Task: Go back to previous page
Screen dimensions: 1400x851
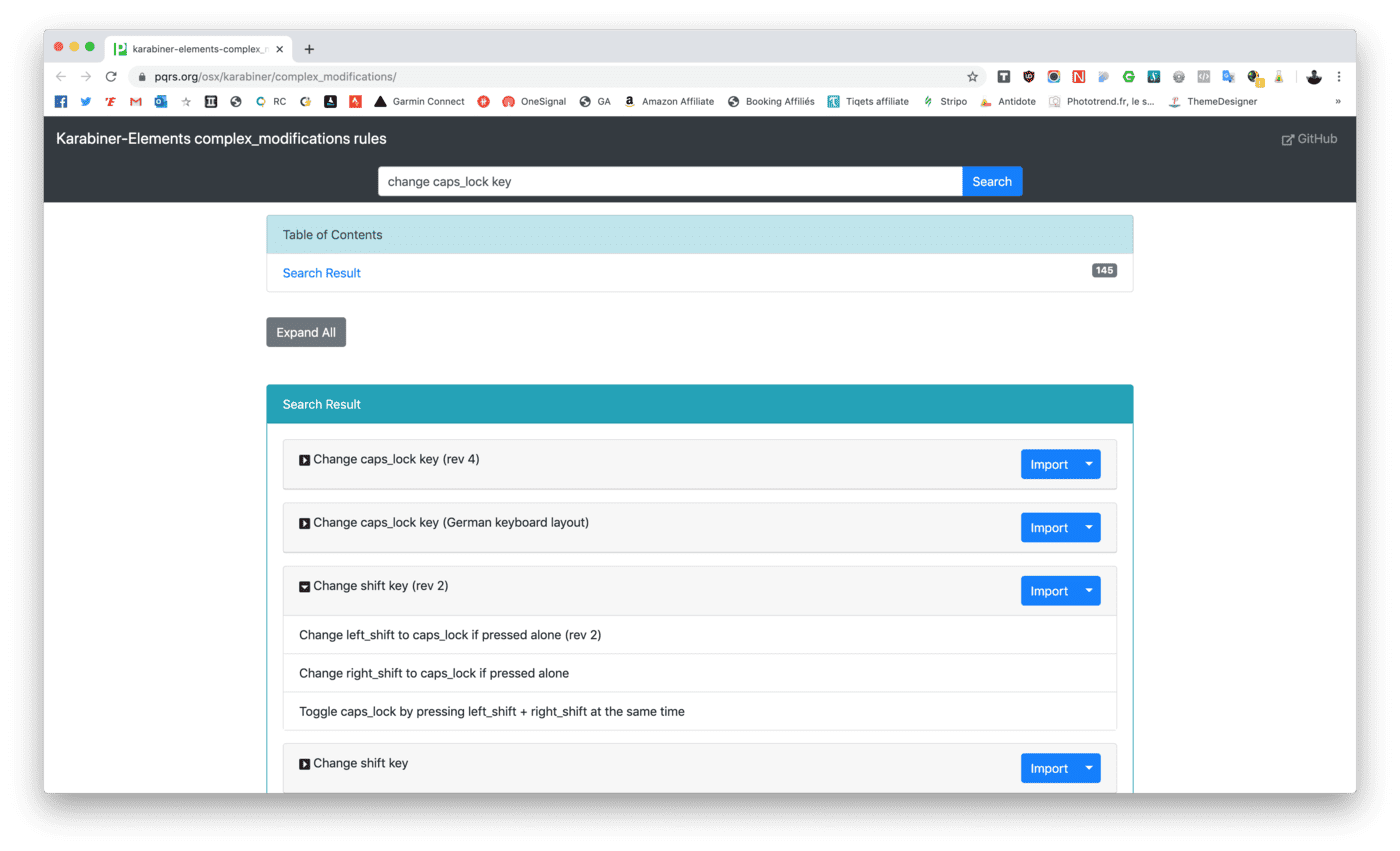Action: (x=61, y=76)
